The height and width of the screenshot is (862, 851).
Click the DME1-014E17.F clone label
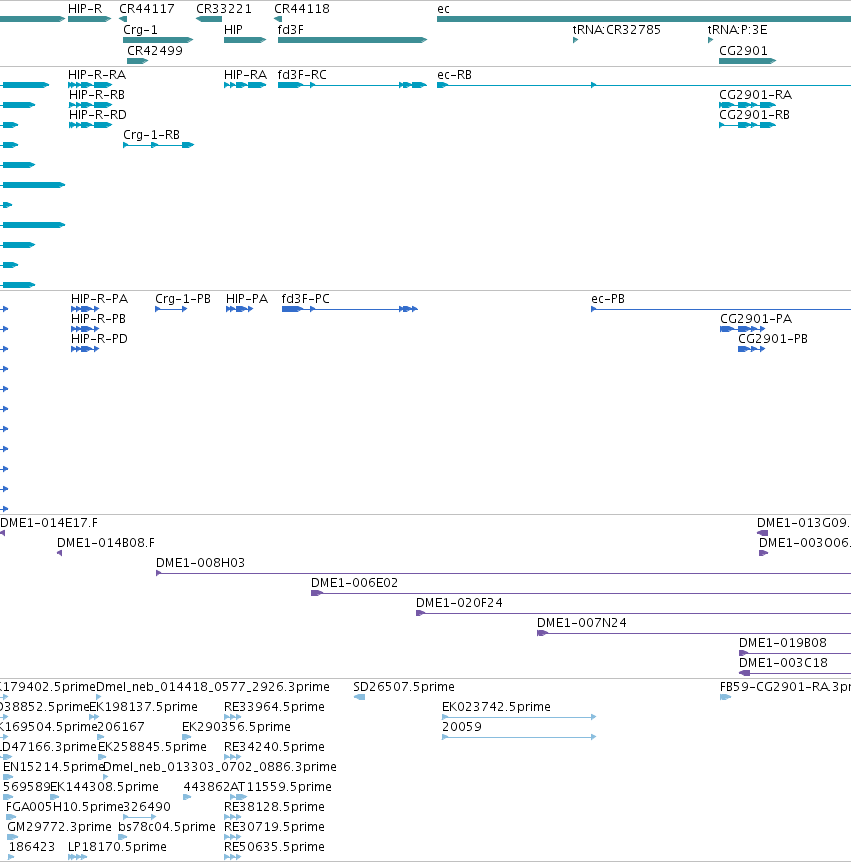[x=49, y=523]
